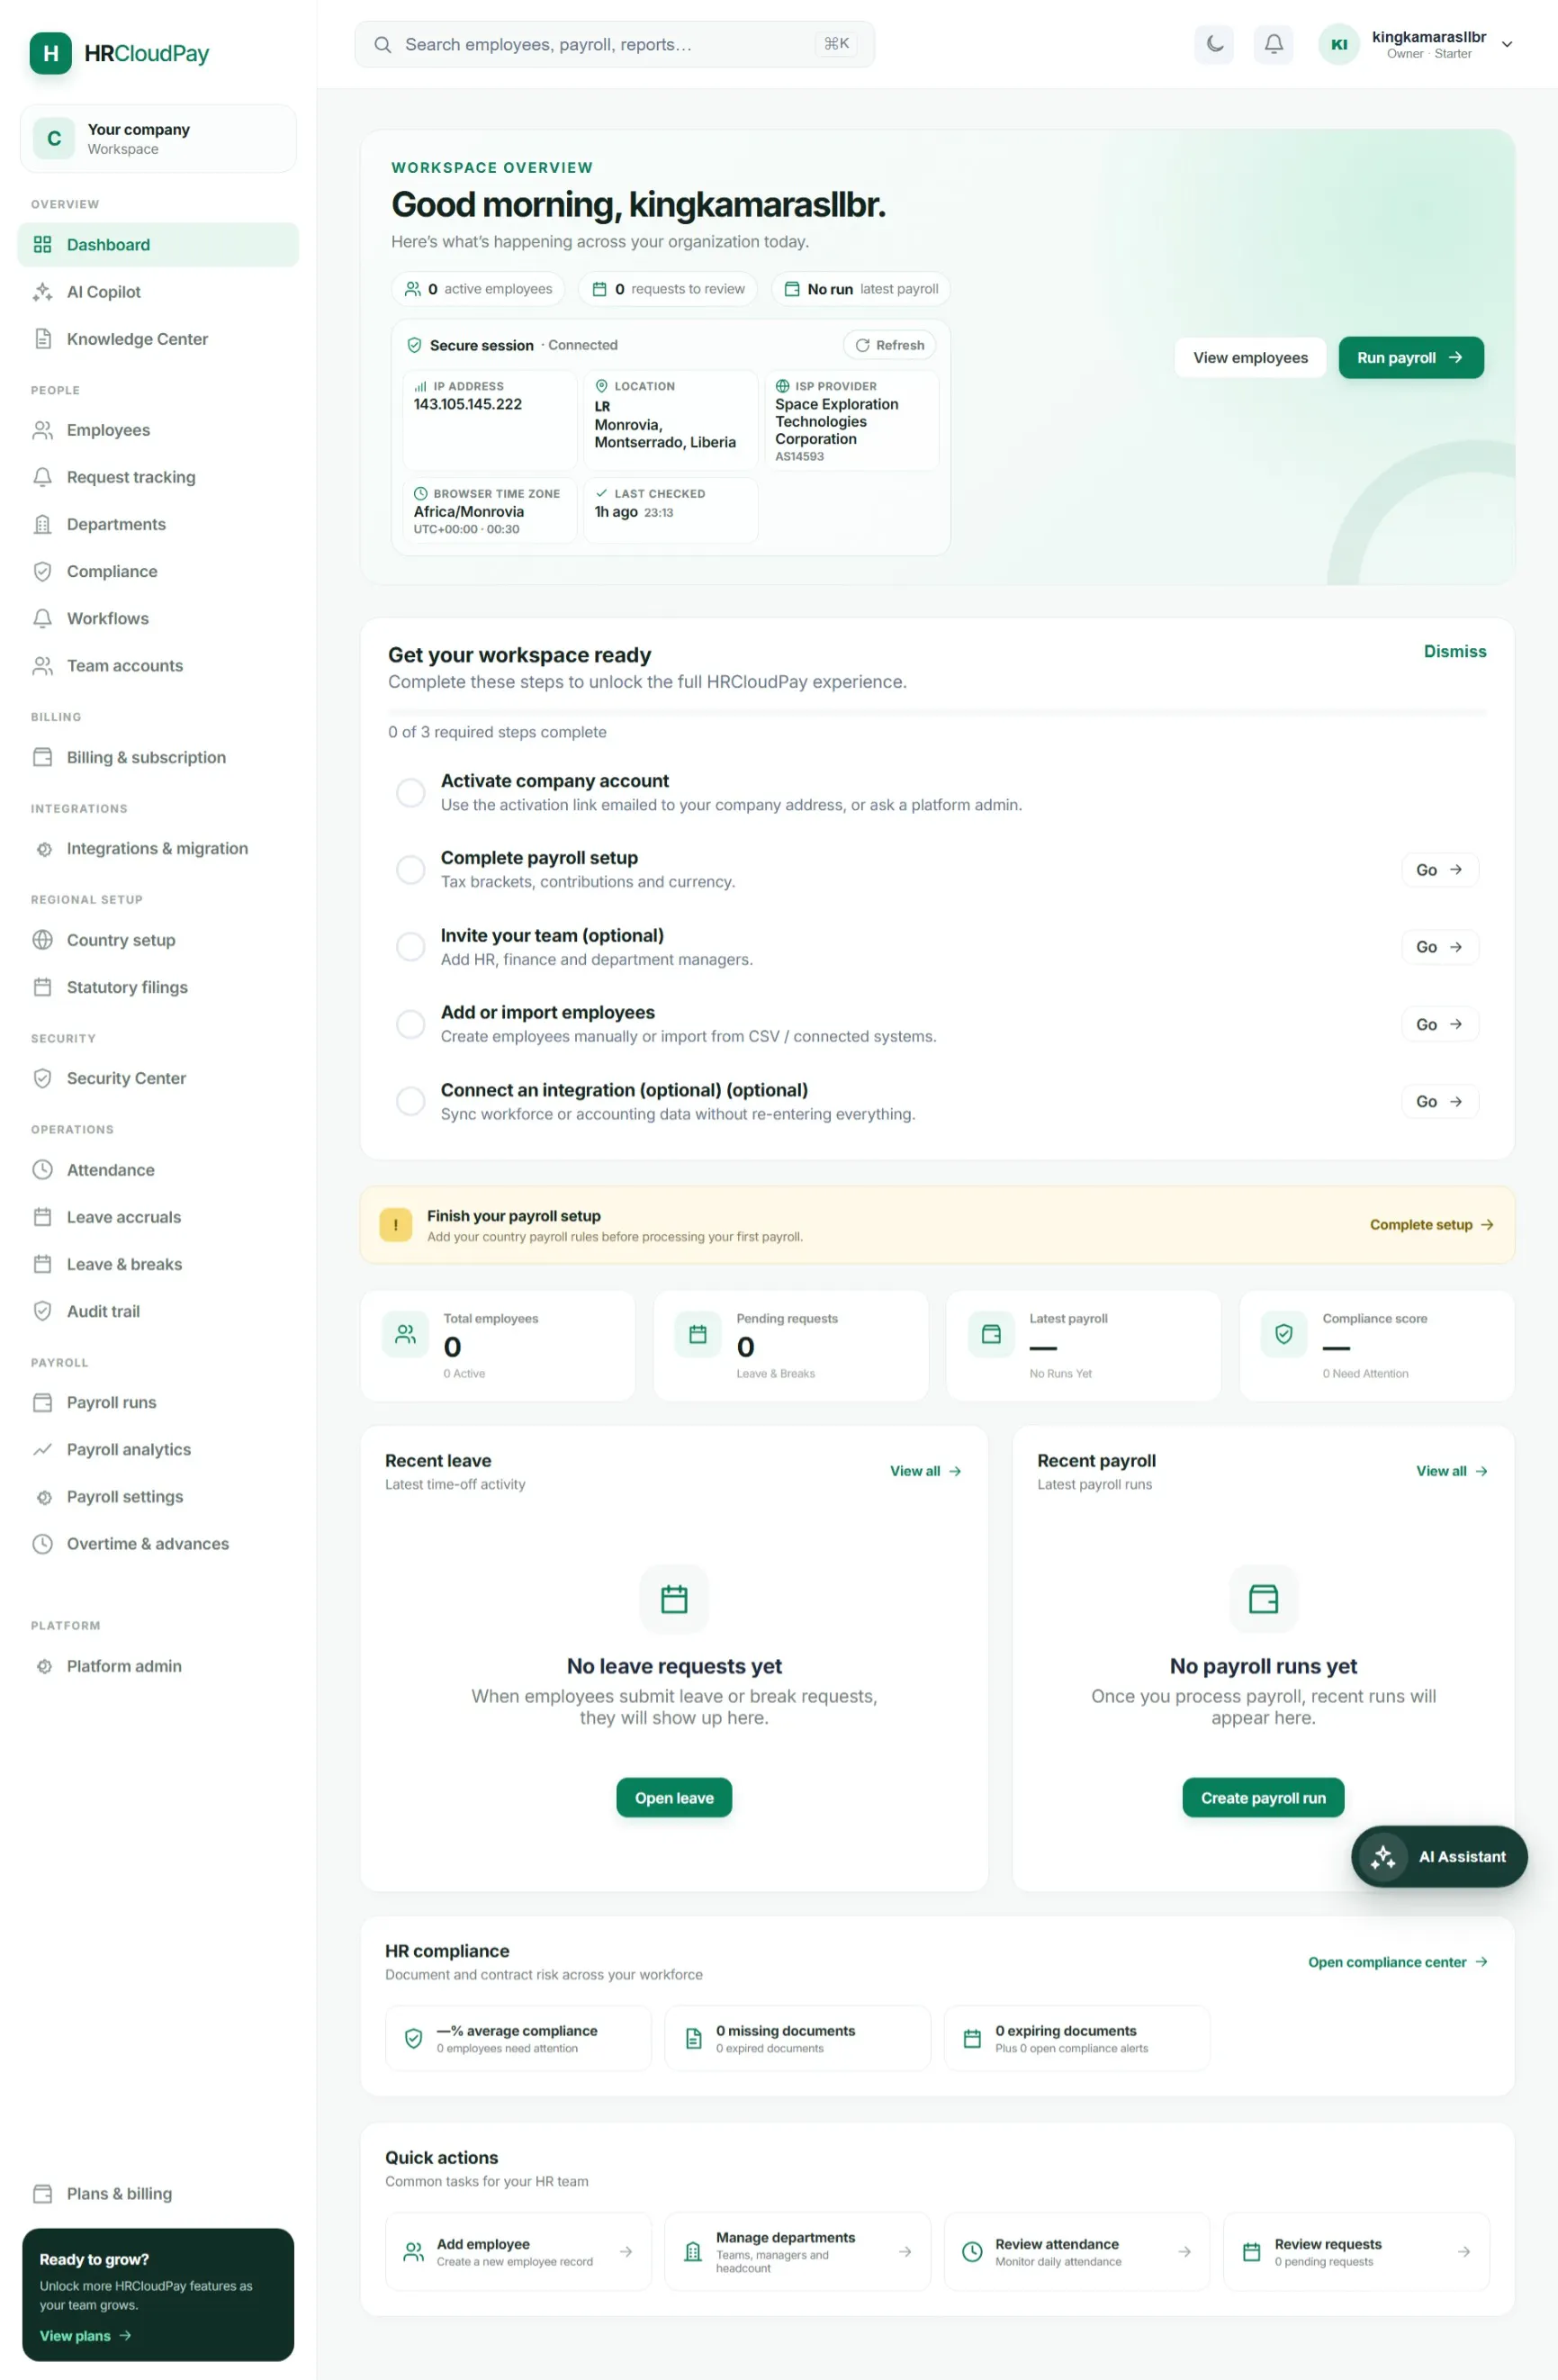Dismiss the workspace setup checklist
Image resolution: width=1558 pixels, height=2380 pixels.
coord(1455,652)
